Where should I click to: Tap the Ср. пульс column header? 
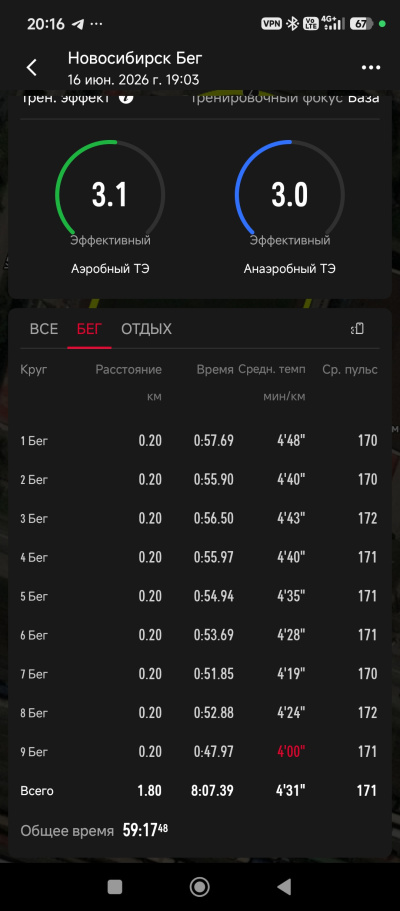tap(350, 370)
